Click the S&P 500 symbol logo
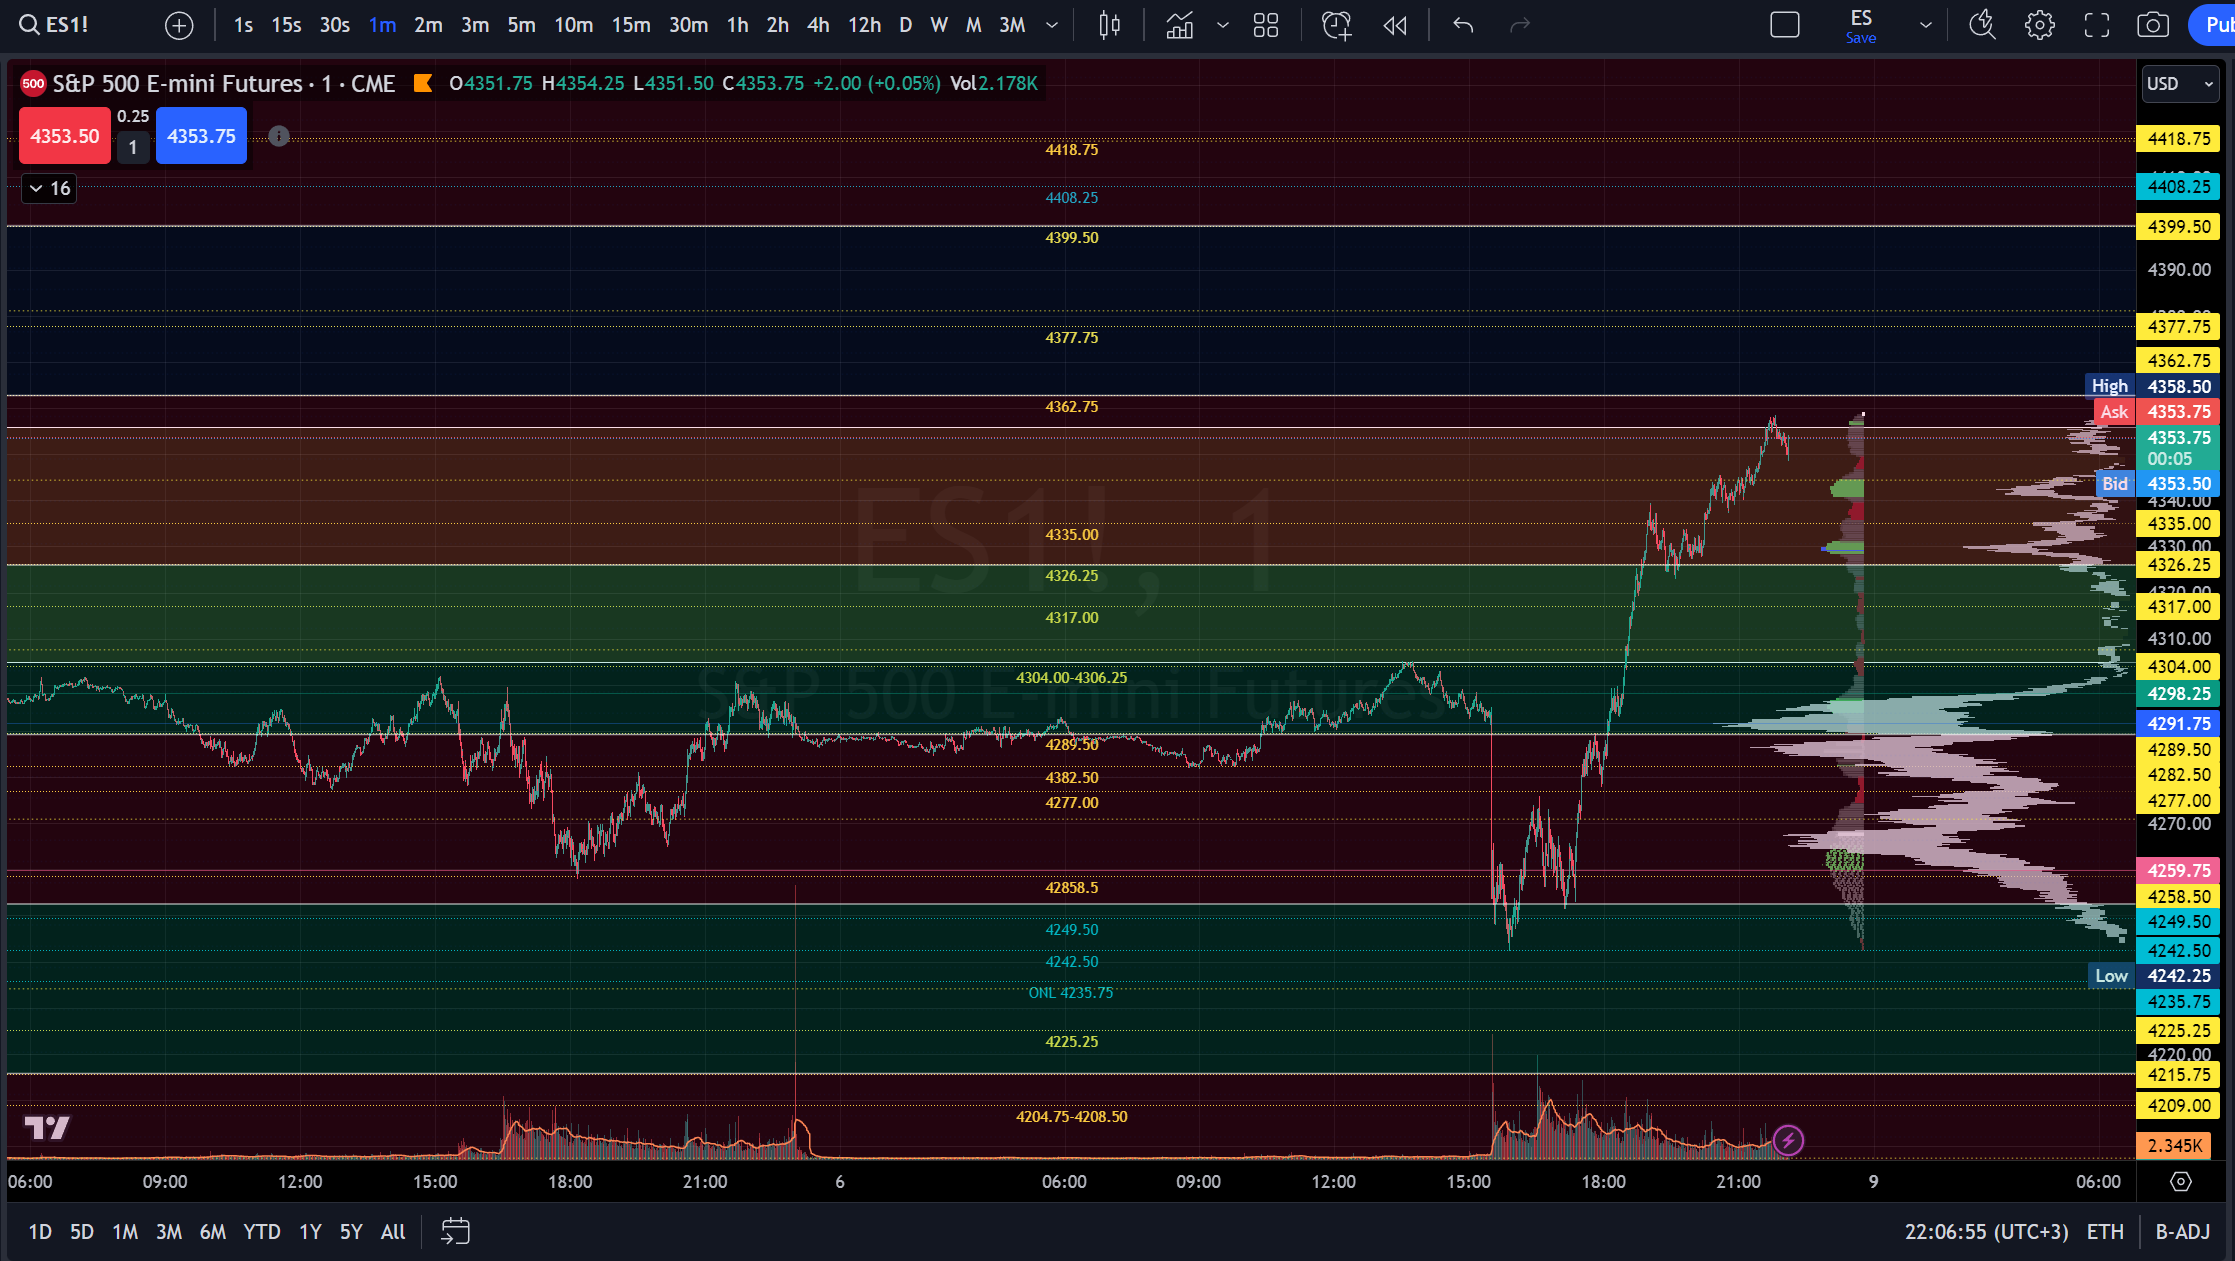2235x1261 pixels. pyautogui.click(x=33, y=84)
